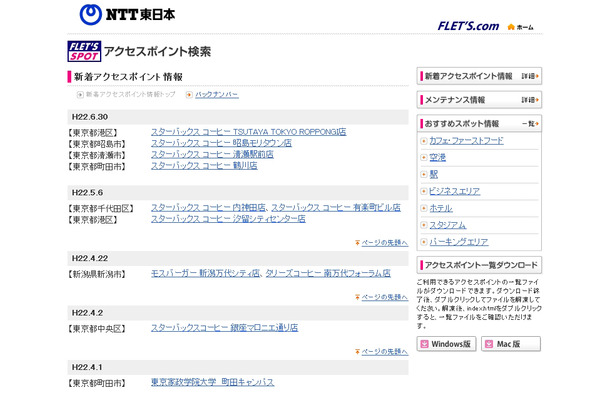Click pink download icon on Mac版 button

[x=489, y=344]
